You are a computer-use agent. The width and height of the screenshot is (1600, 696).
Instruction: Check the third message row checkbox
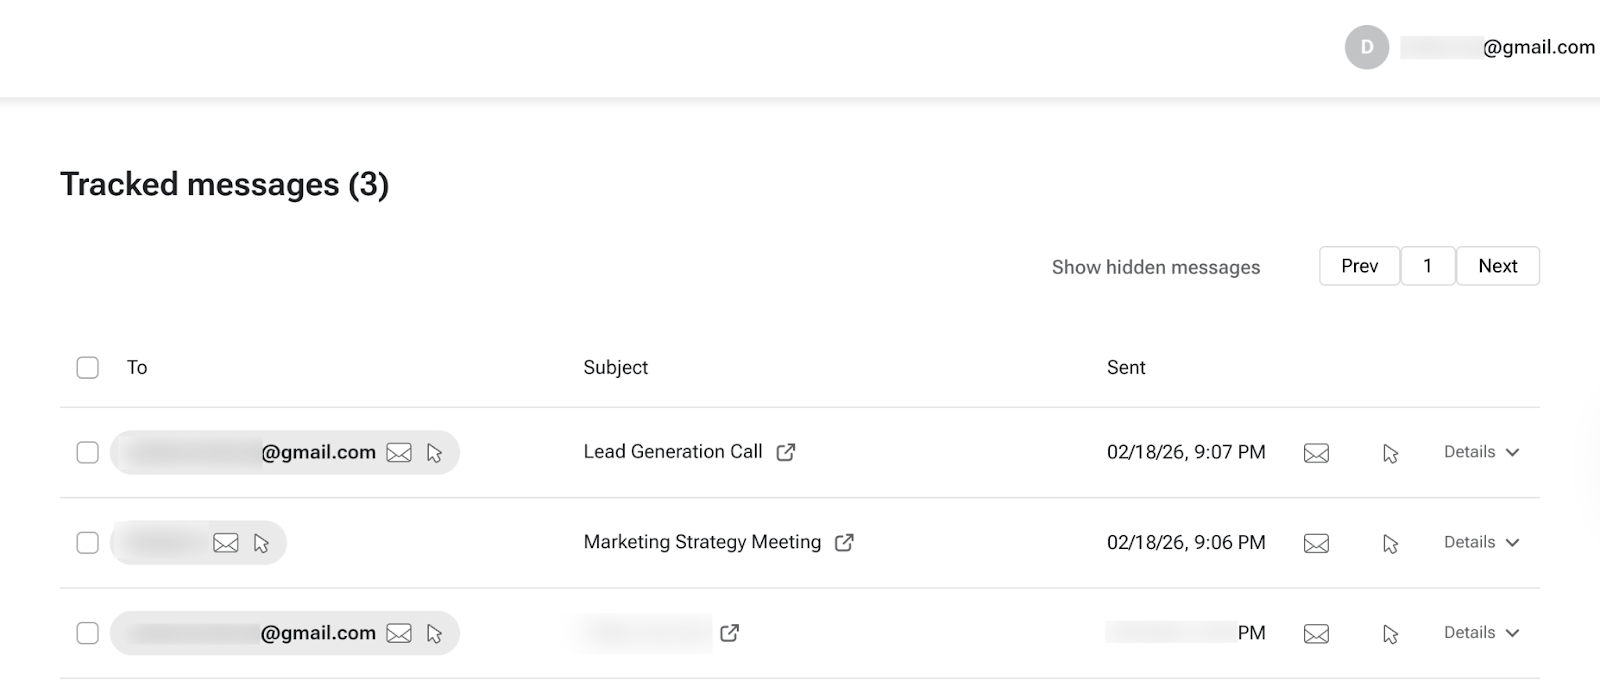coord(88,633)
